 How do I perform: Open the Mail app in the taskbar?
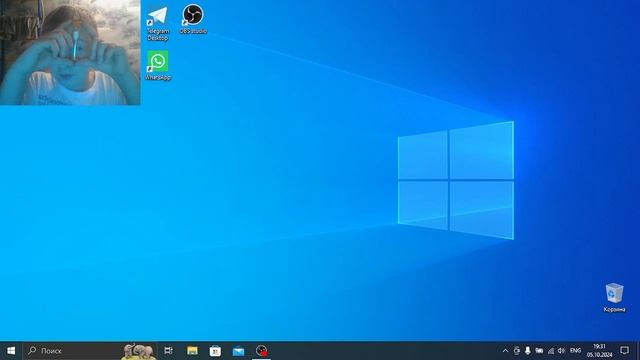(x=238, y=351)
